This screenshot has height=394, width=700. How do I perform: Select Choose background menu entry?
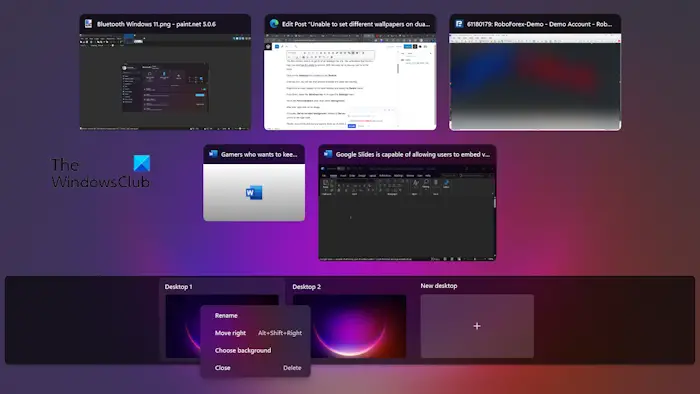pos(243,350)
